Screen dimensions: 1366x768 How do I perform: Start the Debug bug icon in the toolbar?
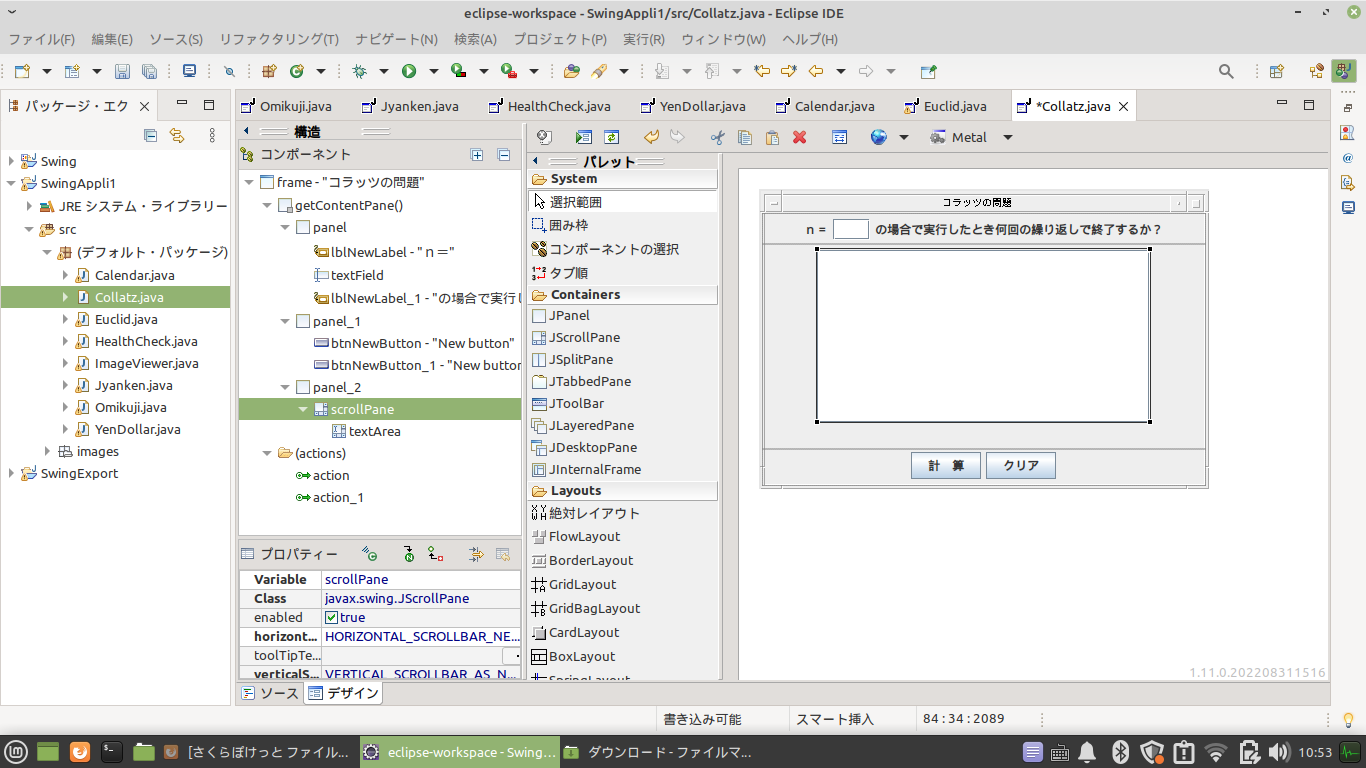[x=359, y=71]
